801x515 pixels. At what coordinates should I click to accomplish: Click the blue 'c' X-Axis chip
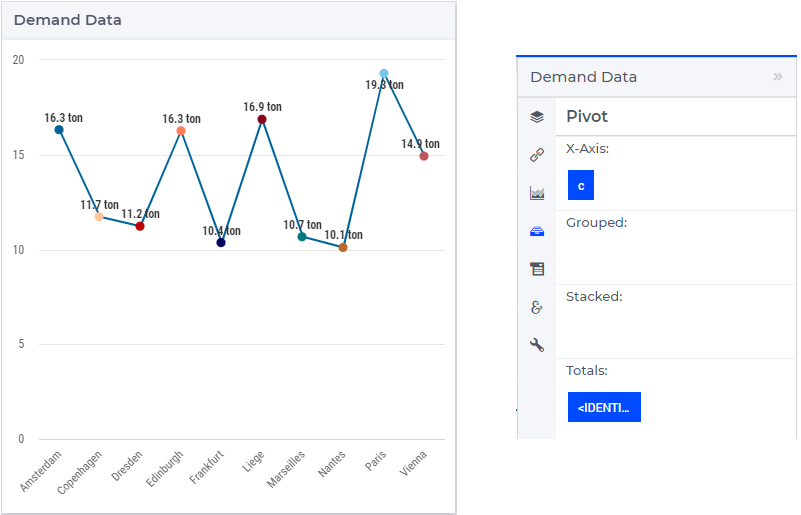580,185
